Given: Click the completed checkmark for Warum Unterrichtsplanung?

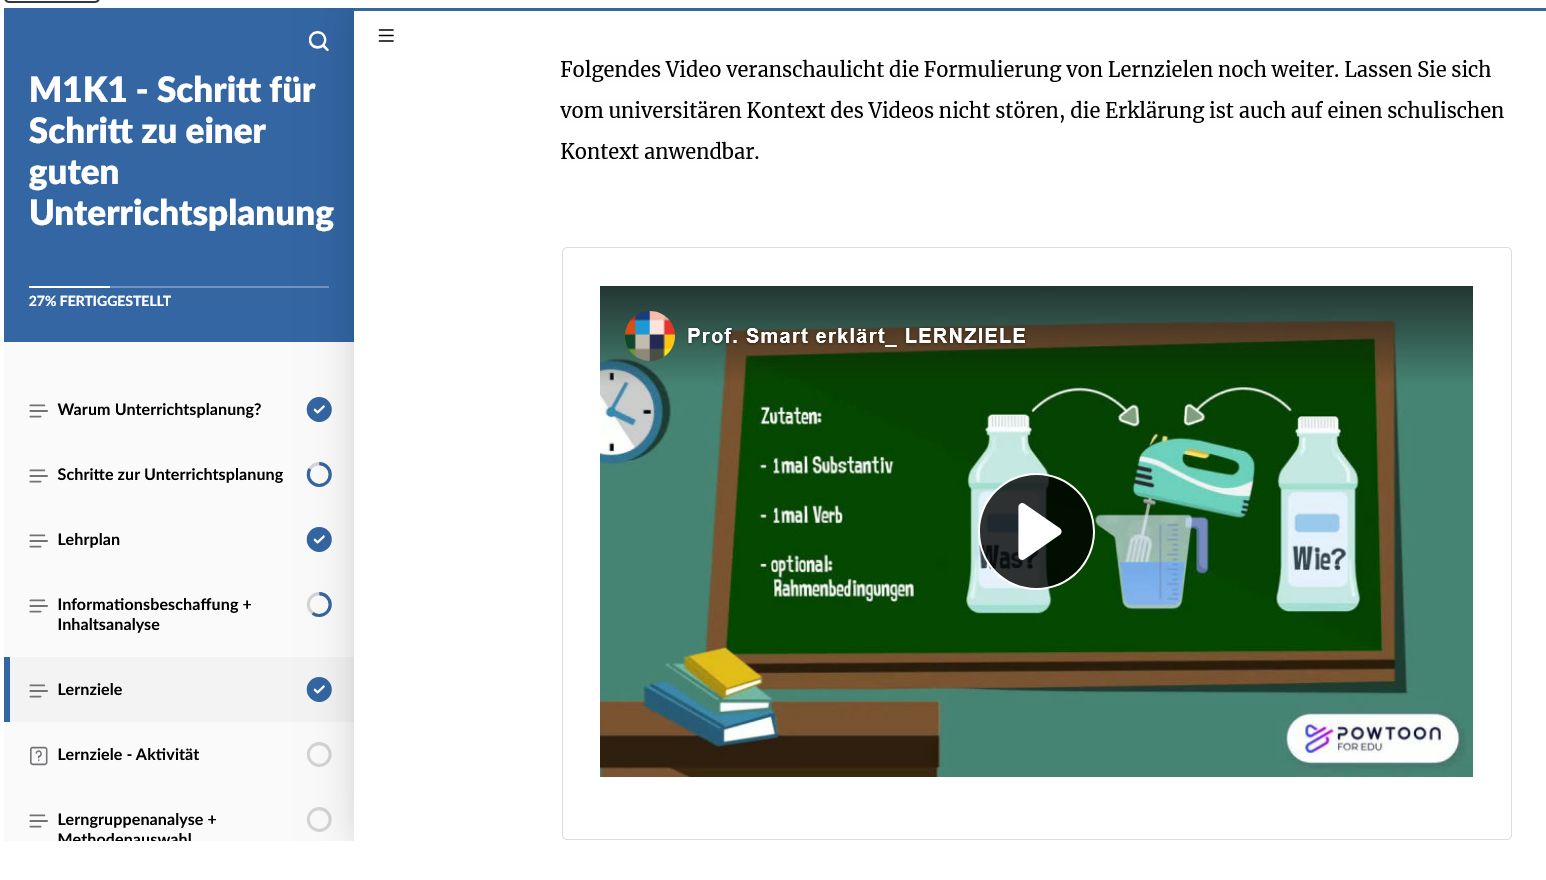Looking at the screenshot, I should click(319, 409).
